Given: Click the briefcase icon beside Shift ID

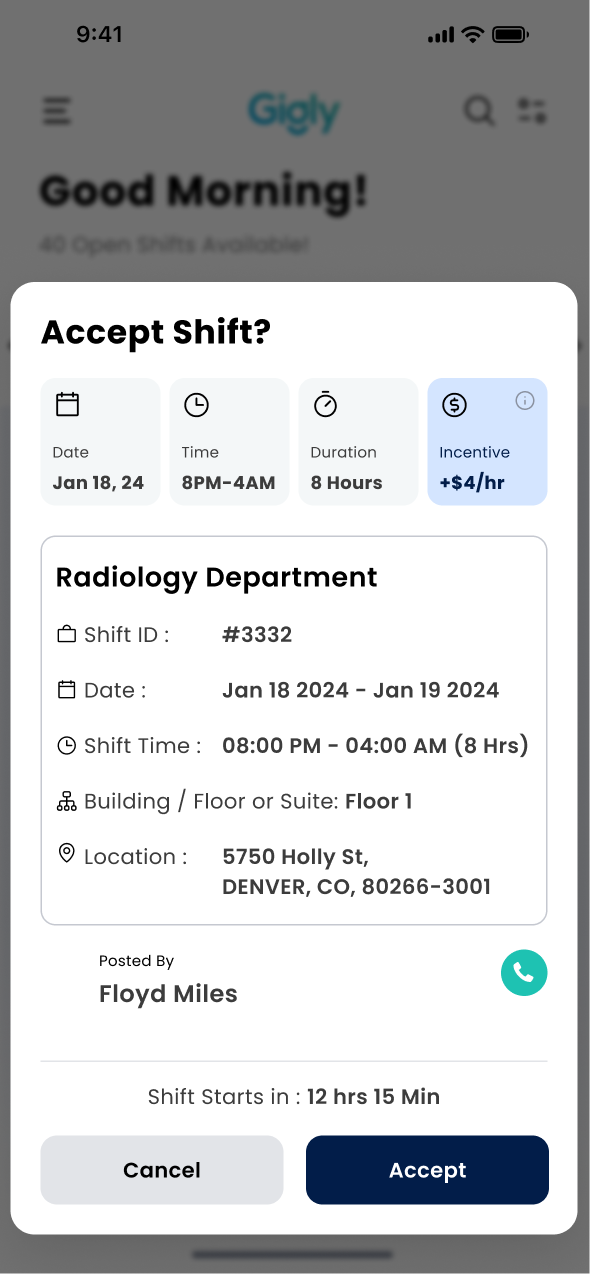Looking at the screenshot, I should 67,634.
